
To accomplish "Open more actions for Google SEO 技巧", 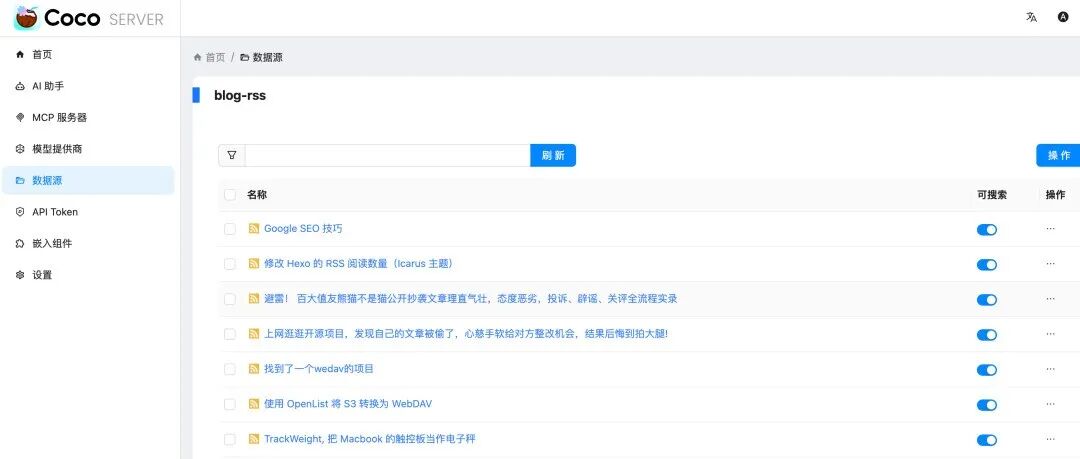I will (x=1050, y=229).
